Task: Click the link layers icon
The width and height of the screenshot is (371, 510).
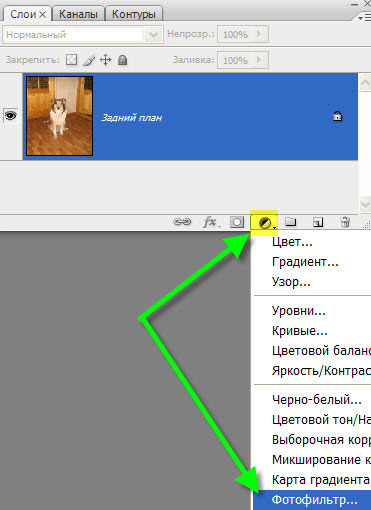Action: click(182, 221)
